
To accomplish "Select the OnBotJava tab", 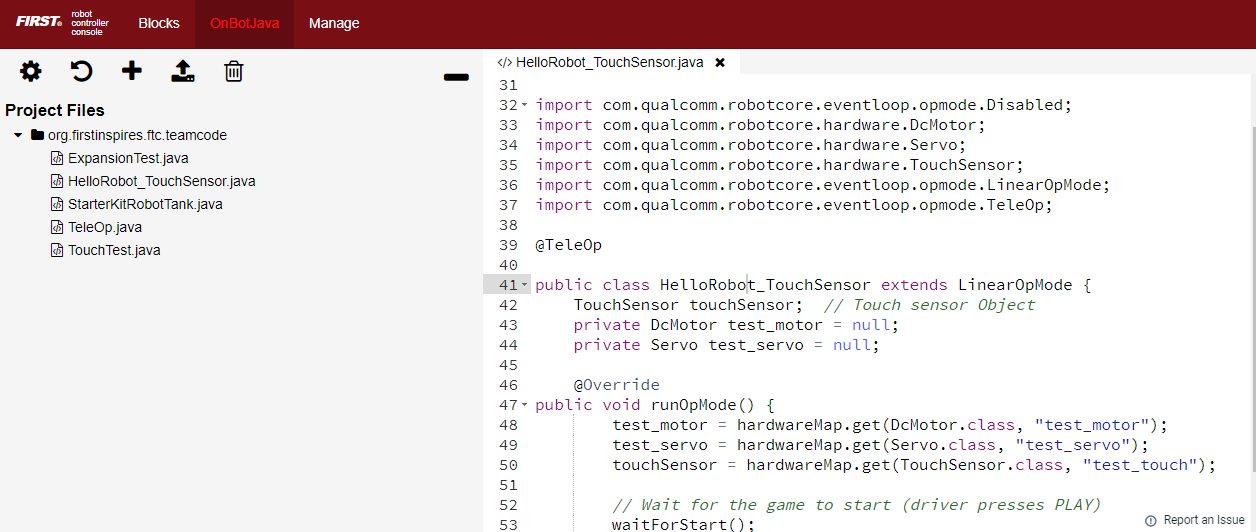I will (x=244, y=23).
